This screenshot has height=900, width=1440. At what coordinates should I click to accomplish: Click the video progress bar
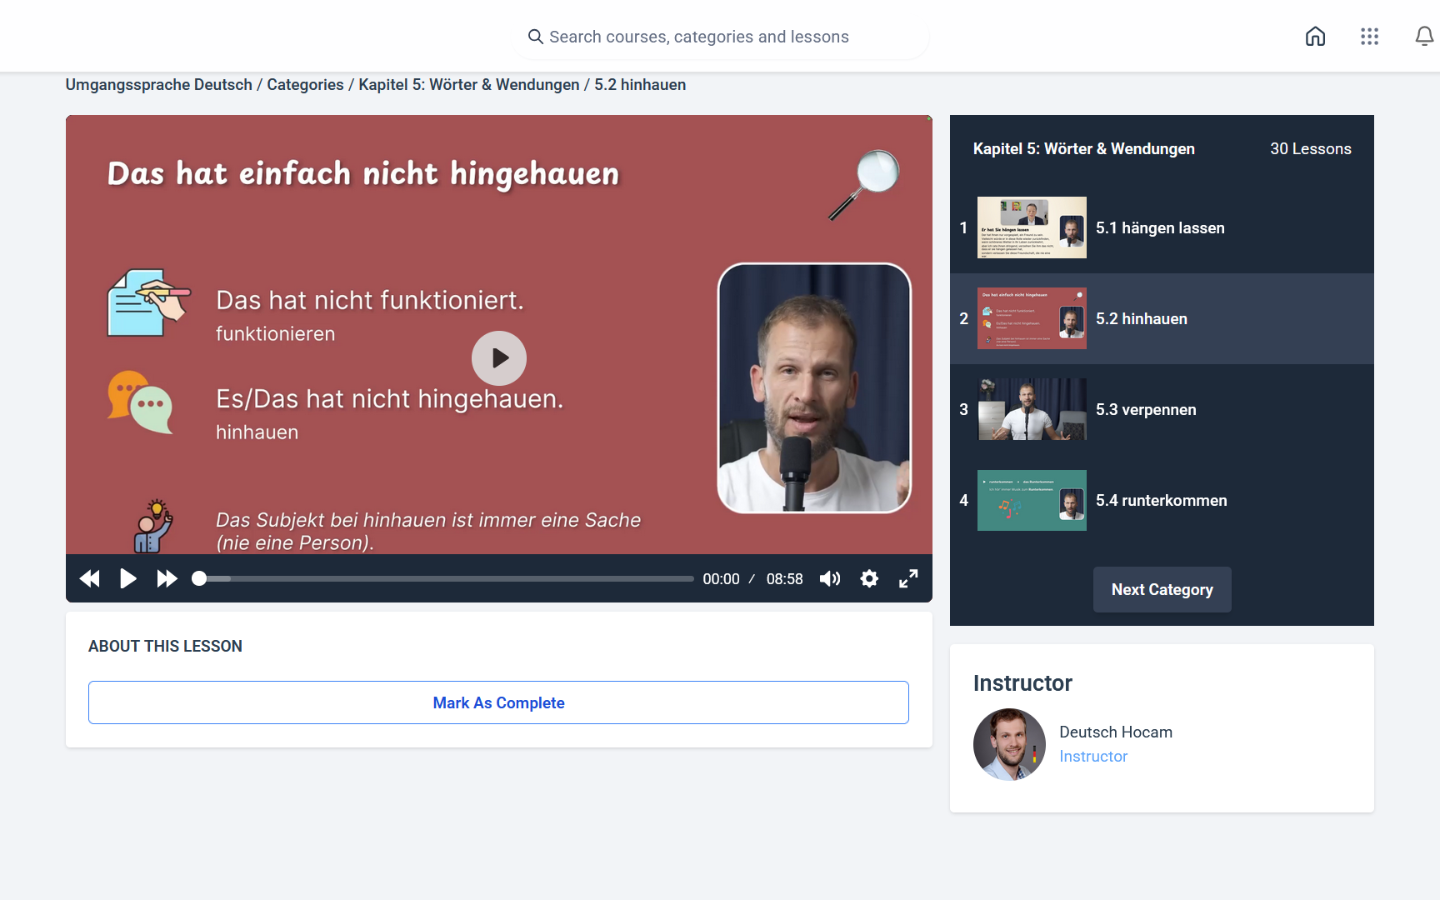(445, 579)
